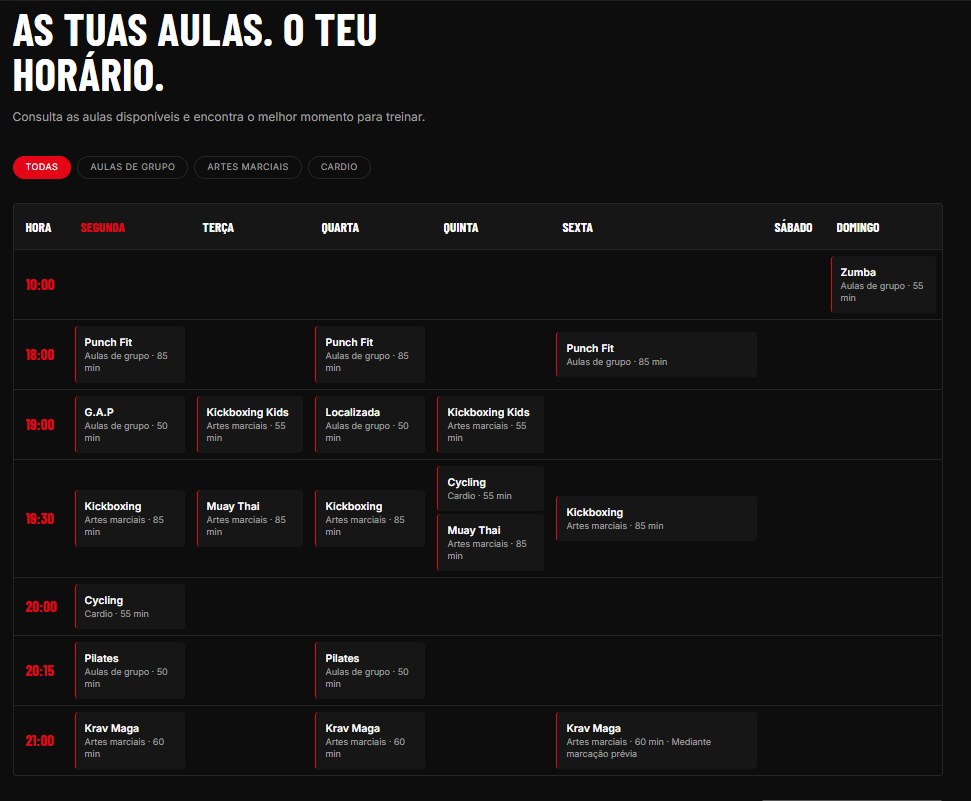
Task: Open the G.A.P class card
Action: click(129, 424)
